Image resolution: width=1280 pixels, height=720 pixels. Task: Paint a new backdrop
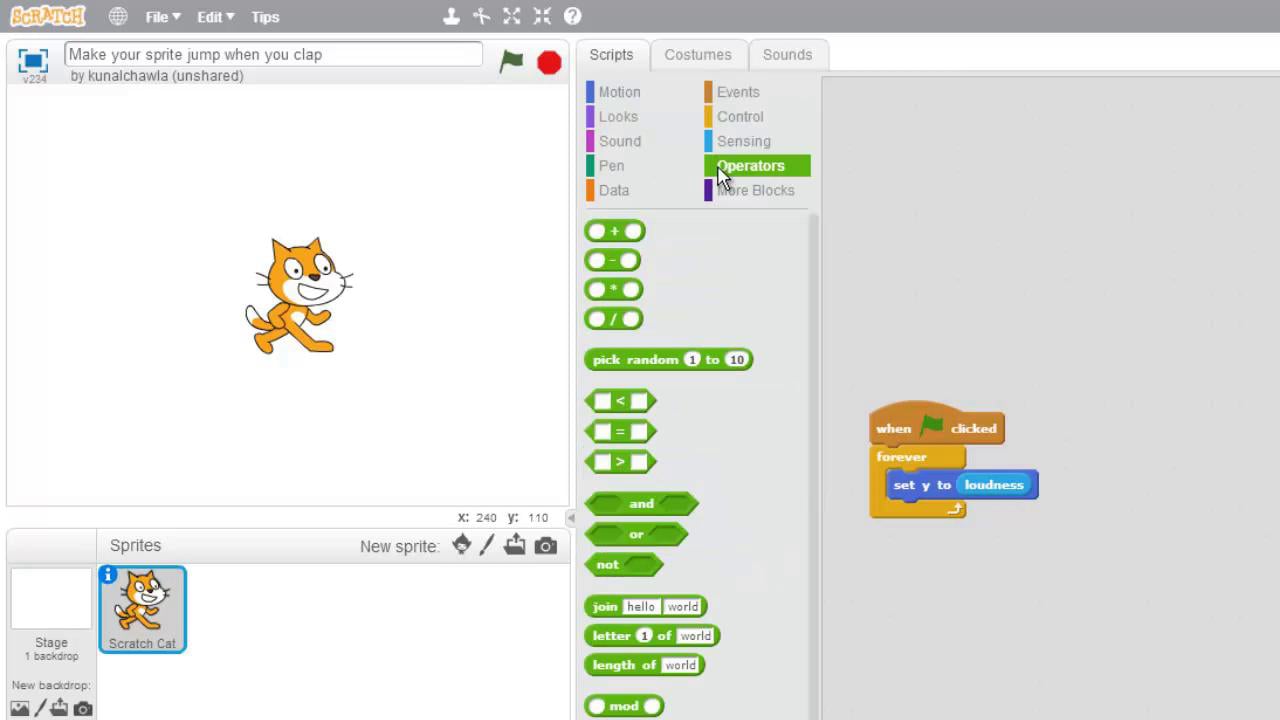coord(40,708)
